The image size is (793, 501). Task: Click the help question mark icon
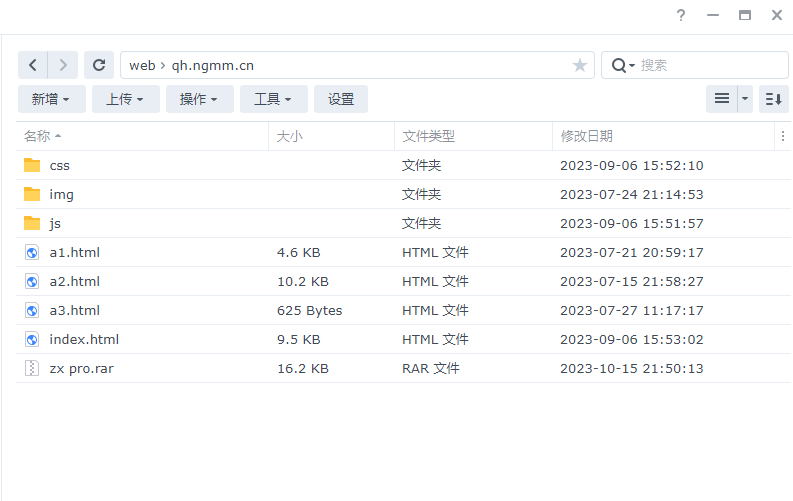pyautogui.click(x=681, y=15)
